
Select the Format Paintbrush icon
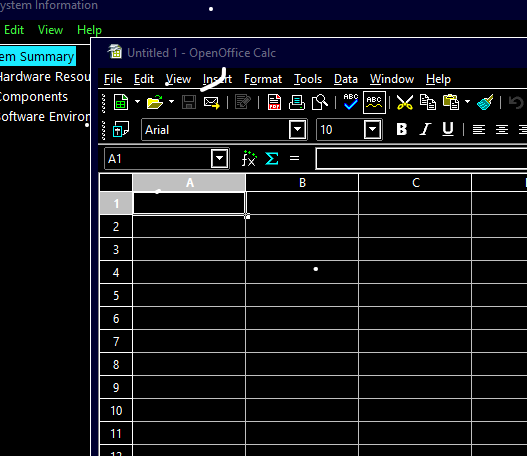click(485, 102)
